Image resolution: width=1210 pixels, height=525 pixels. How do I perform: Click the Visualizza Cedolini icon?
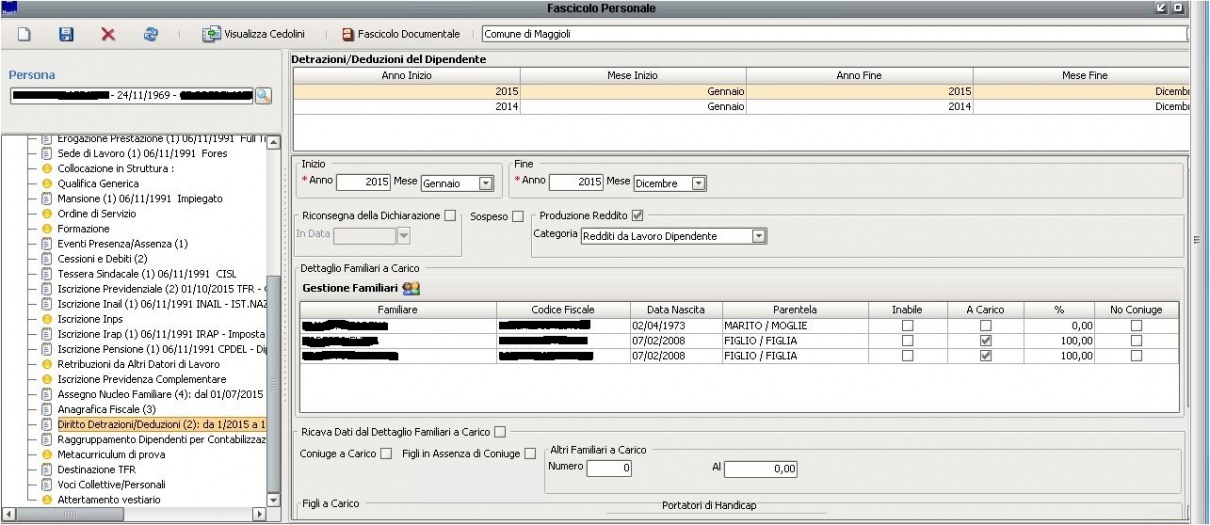coord(212,34)
